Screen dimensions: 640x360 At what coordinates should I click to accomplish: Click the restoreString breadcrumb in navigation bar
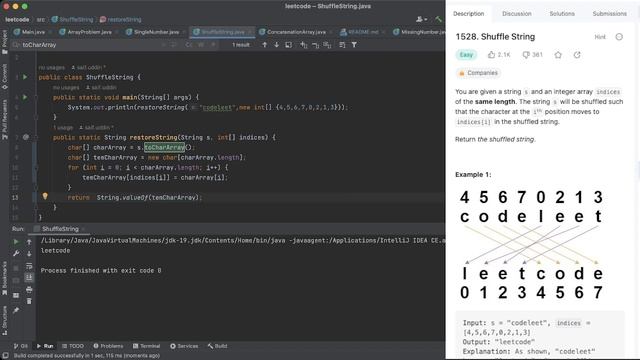coord(121,19)
